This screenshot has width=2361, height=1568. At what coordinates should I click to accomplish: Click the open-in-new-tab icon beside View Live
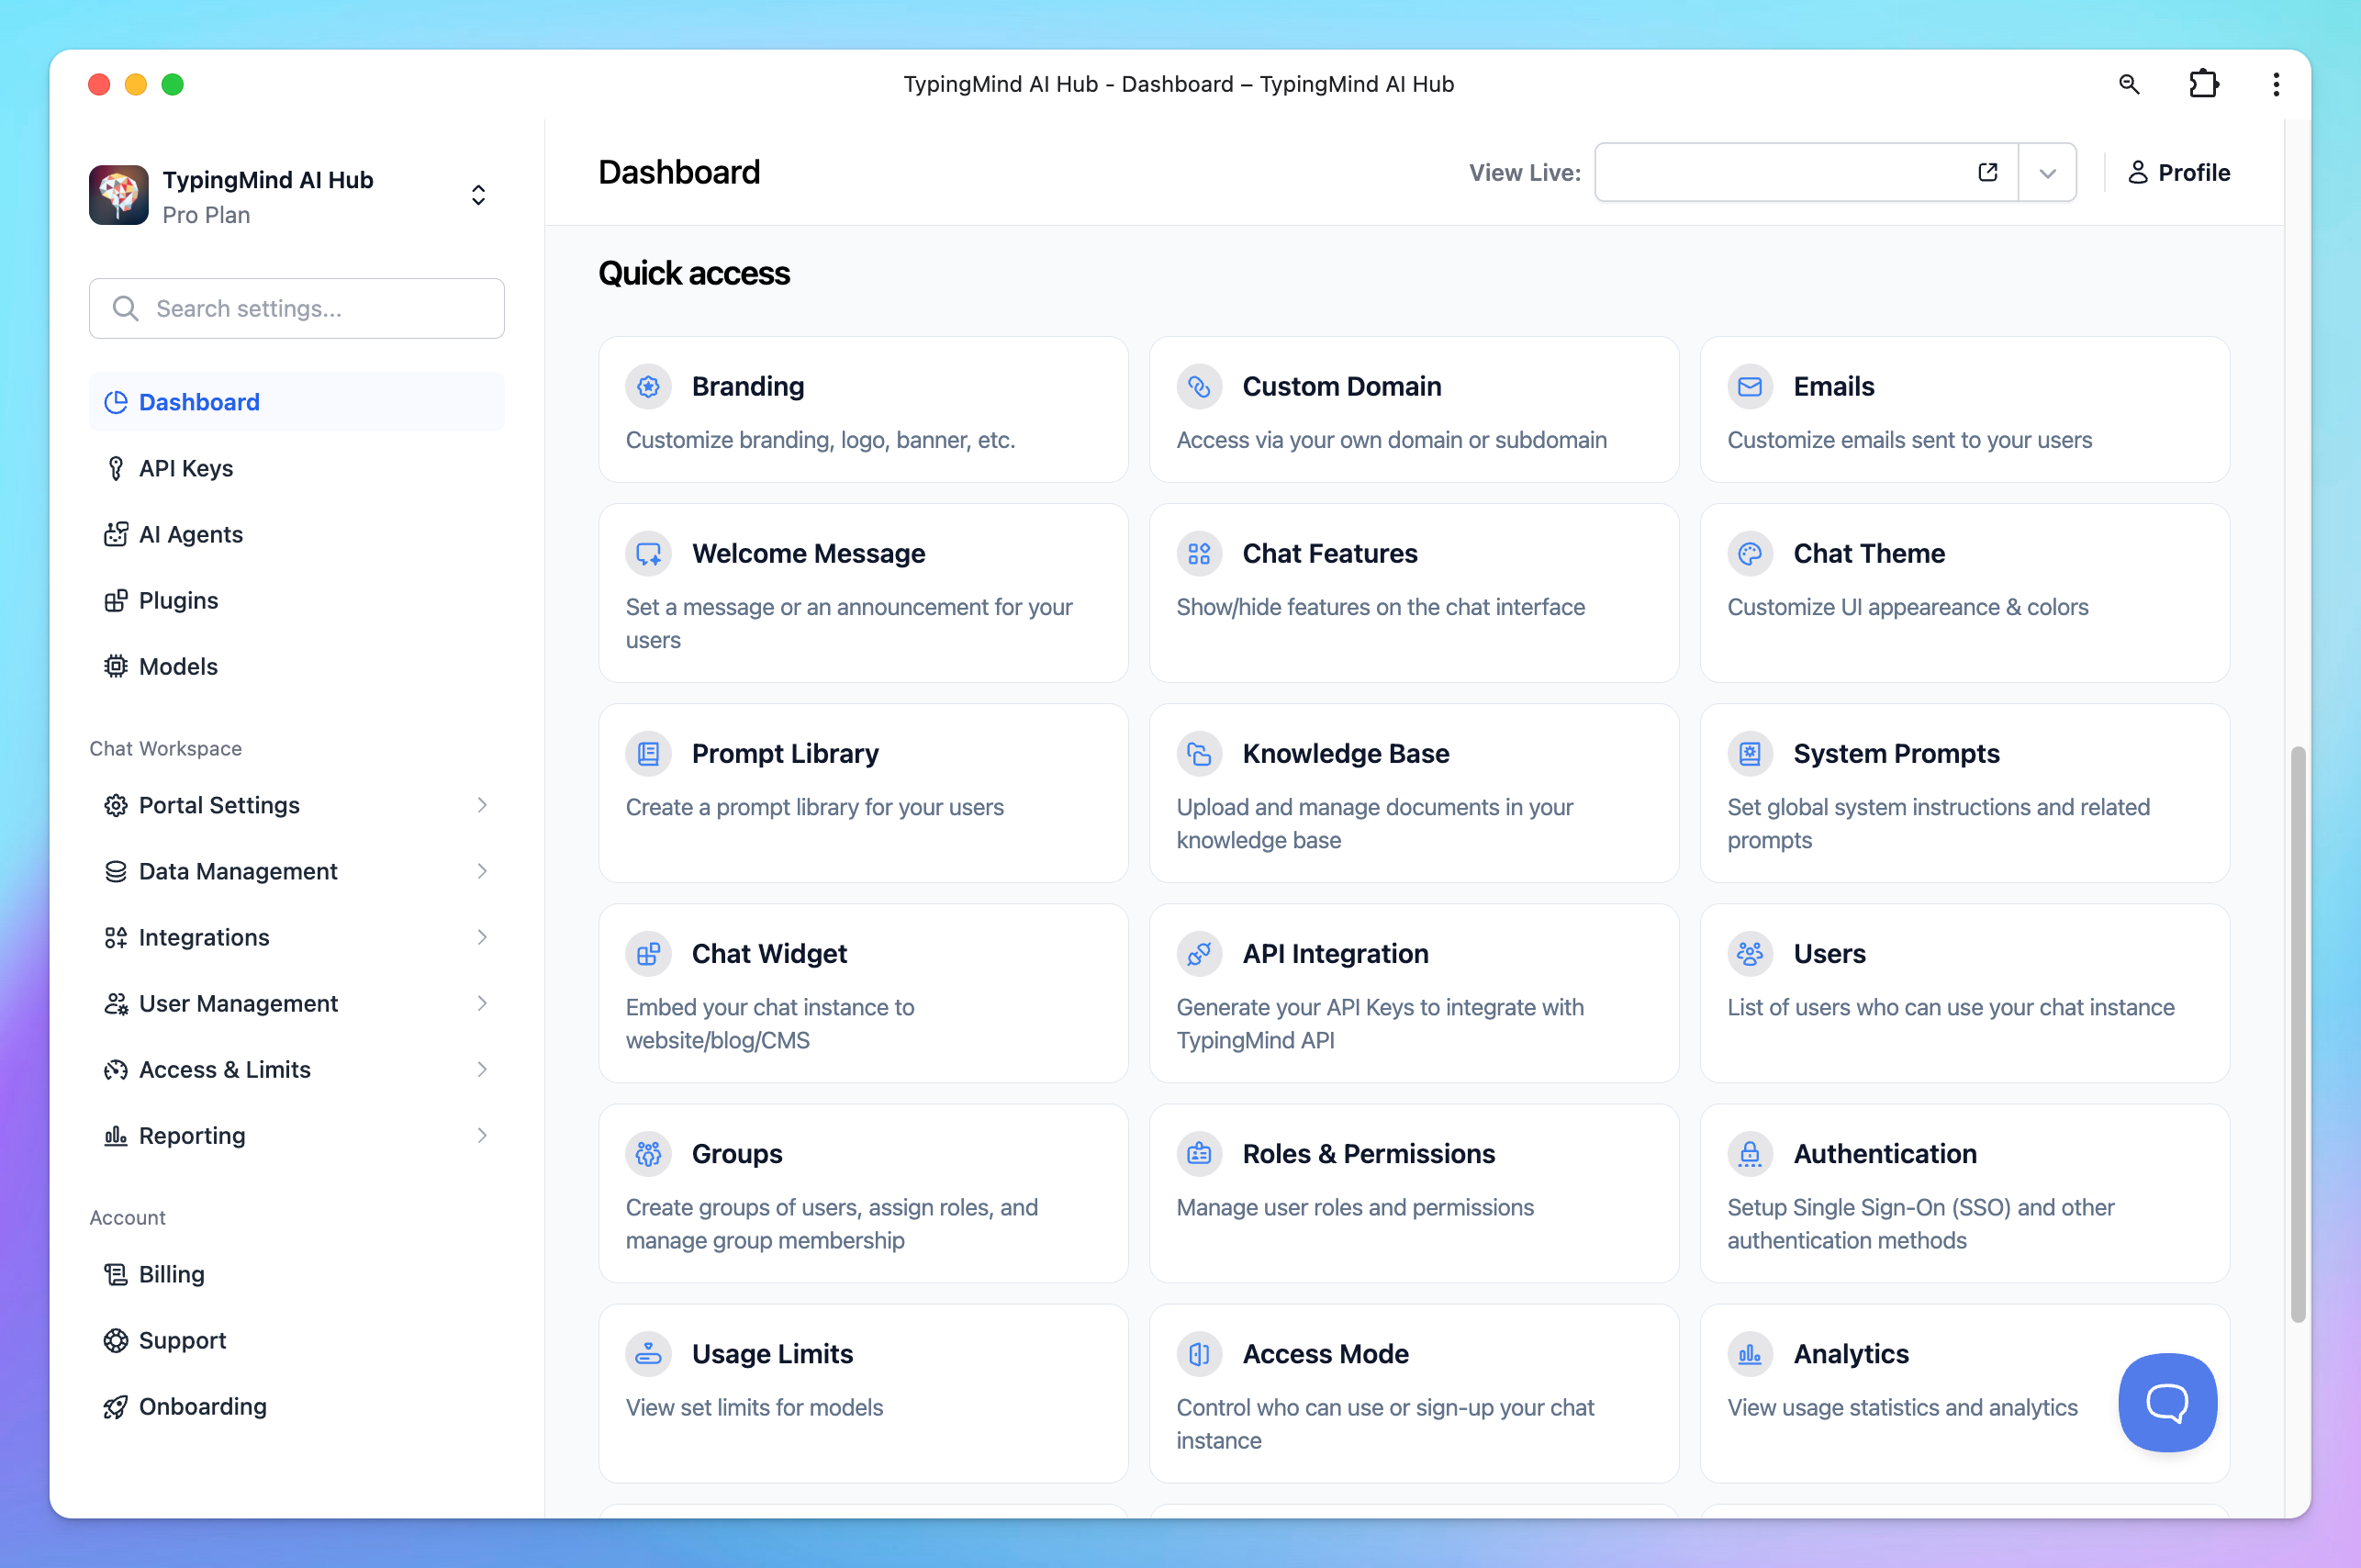[1987, 172]
